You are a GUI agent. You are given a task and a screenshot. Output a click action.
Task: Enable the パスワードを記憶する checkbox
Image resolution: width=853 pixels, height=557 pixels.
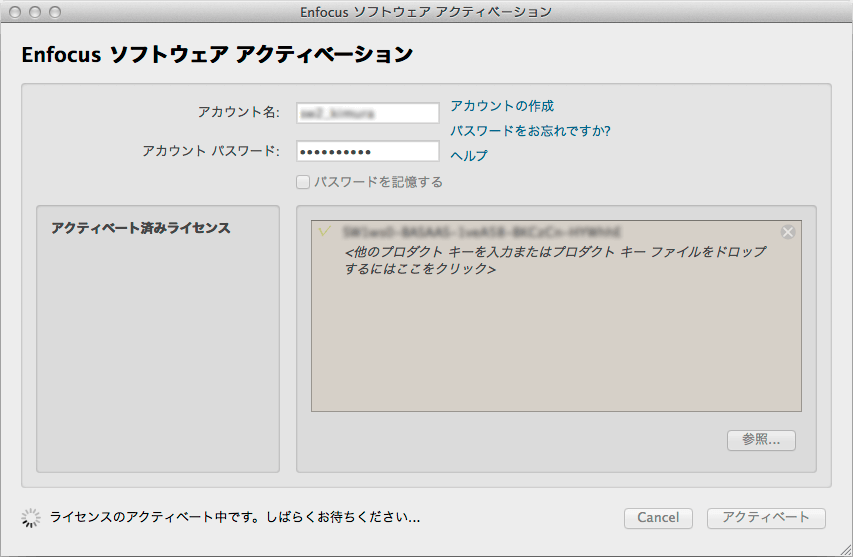(303, 182)
